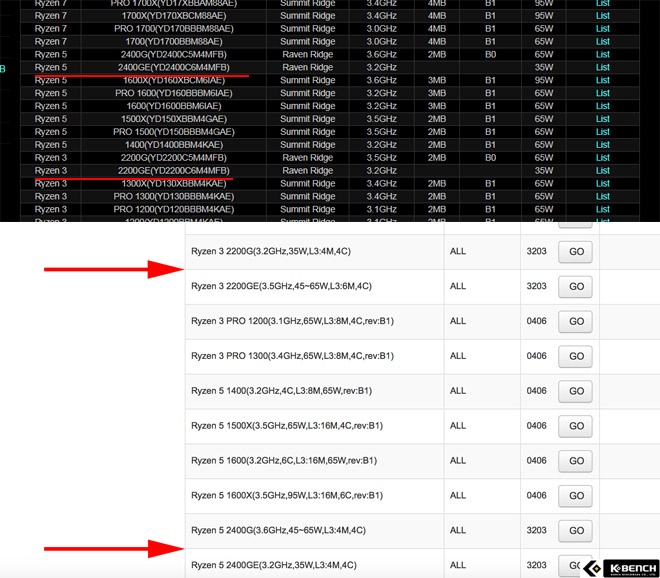
Task: Select Ryzen 3 2200GE(3.5GHz,45~65W,L3:6M,4C) entry
Action: (x=281, y=286)
